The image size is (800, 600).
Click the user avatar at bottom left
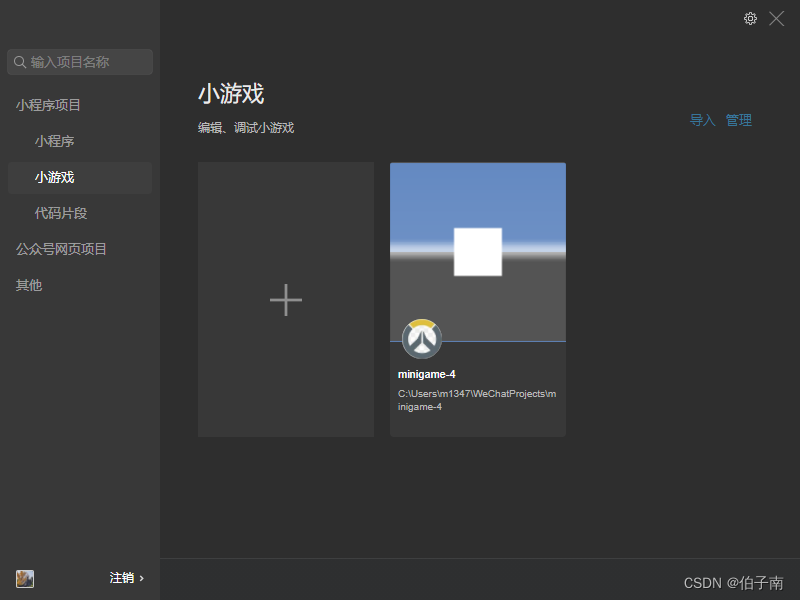coord(24,578)
